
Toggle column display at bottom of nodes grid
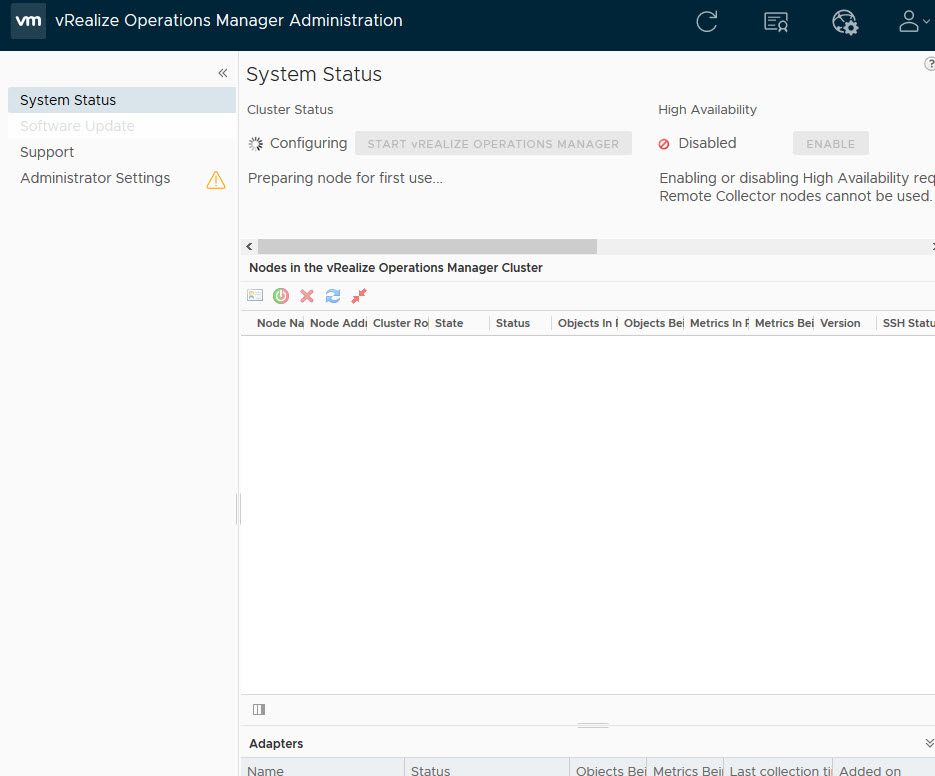click(259, 710)
